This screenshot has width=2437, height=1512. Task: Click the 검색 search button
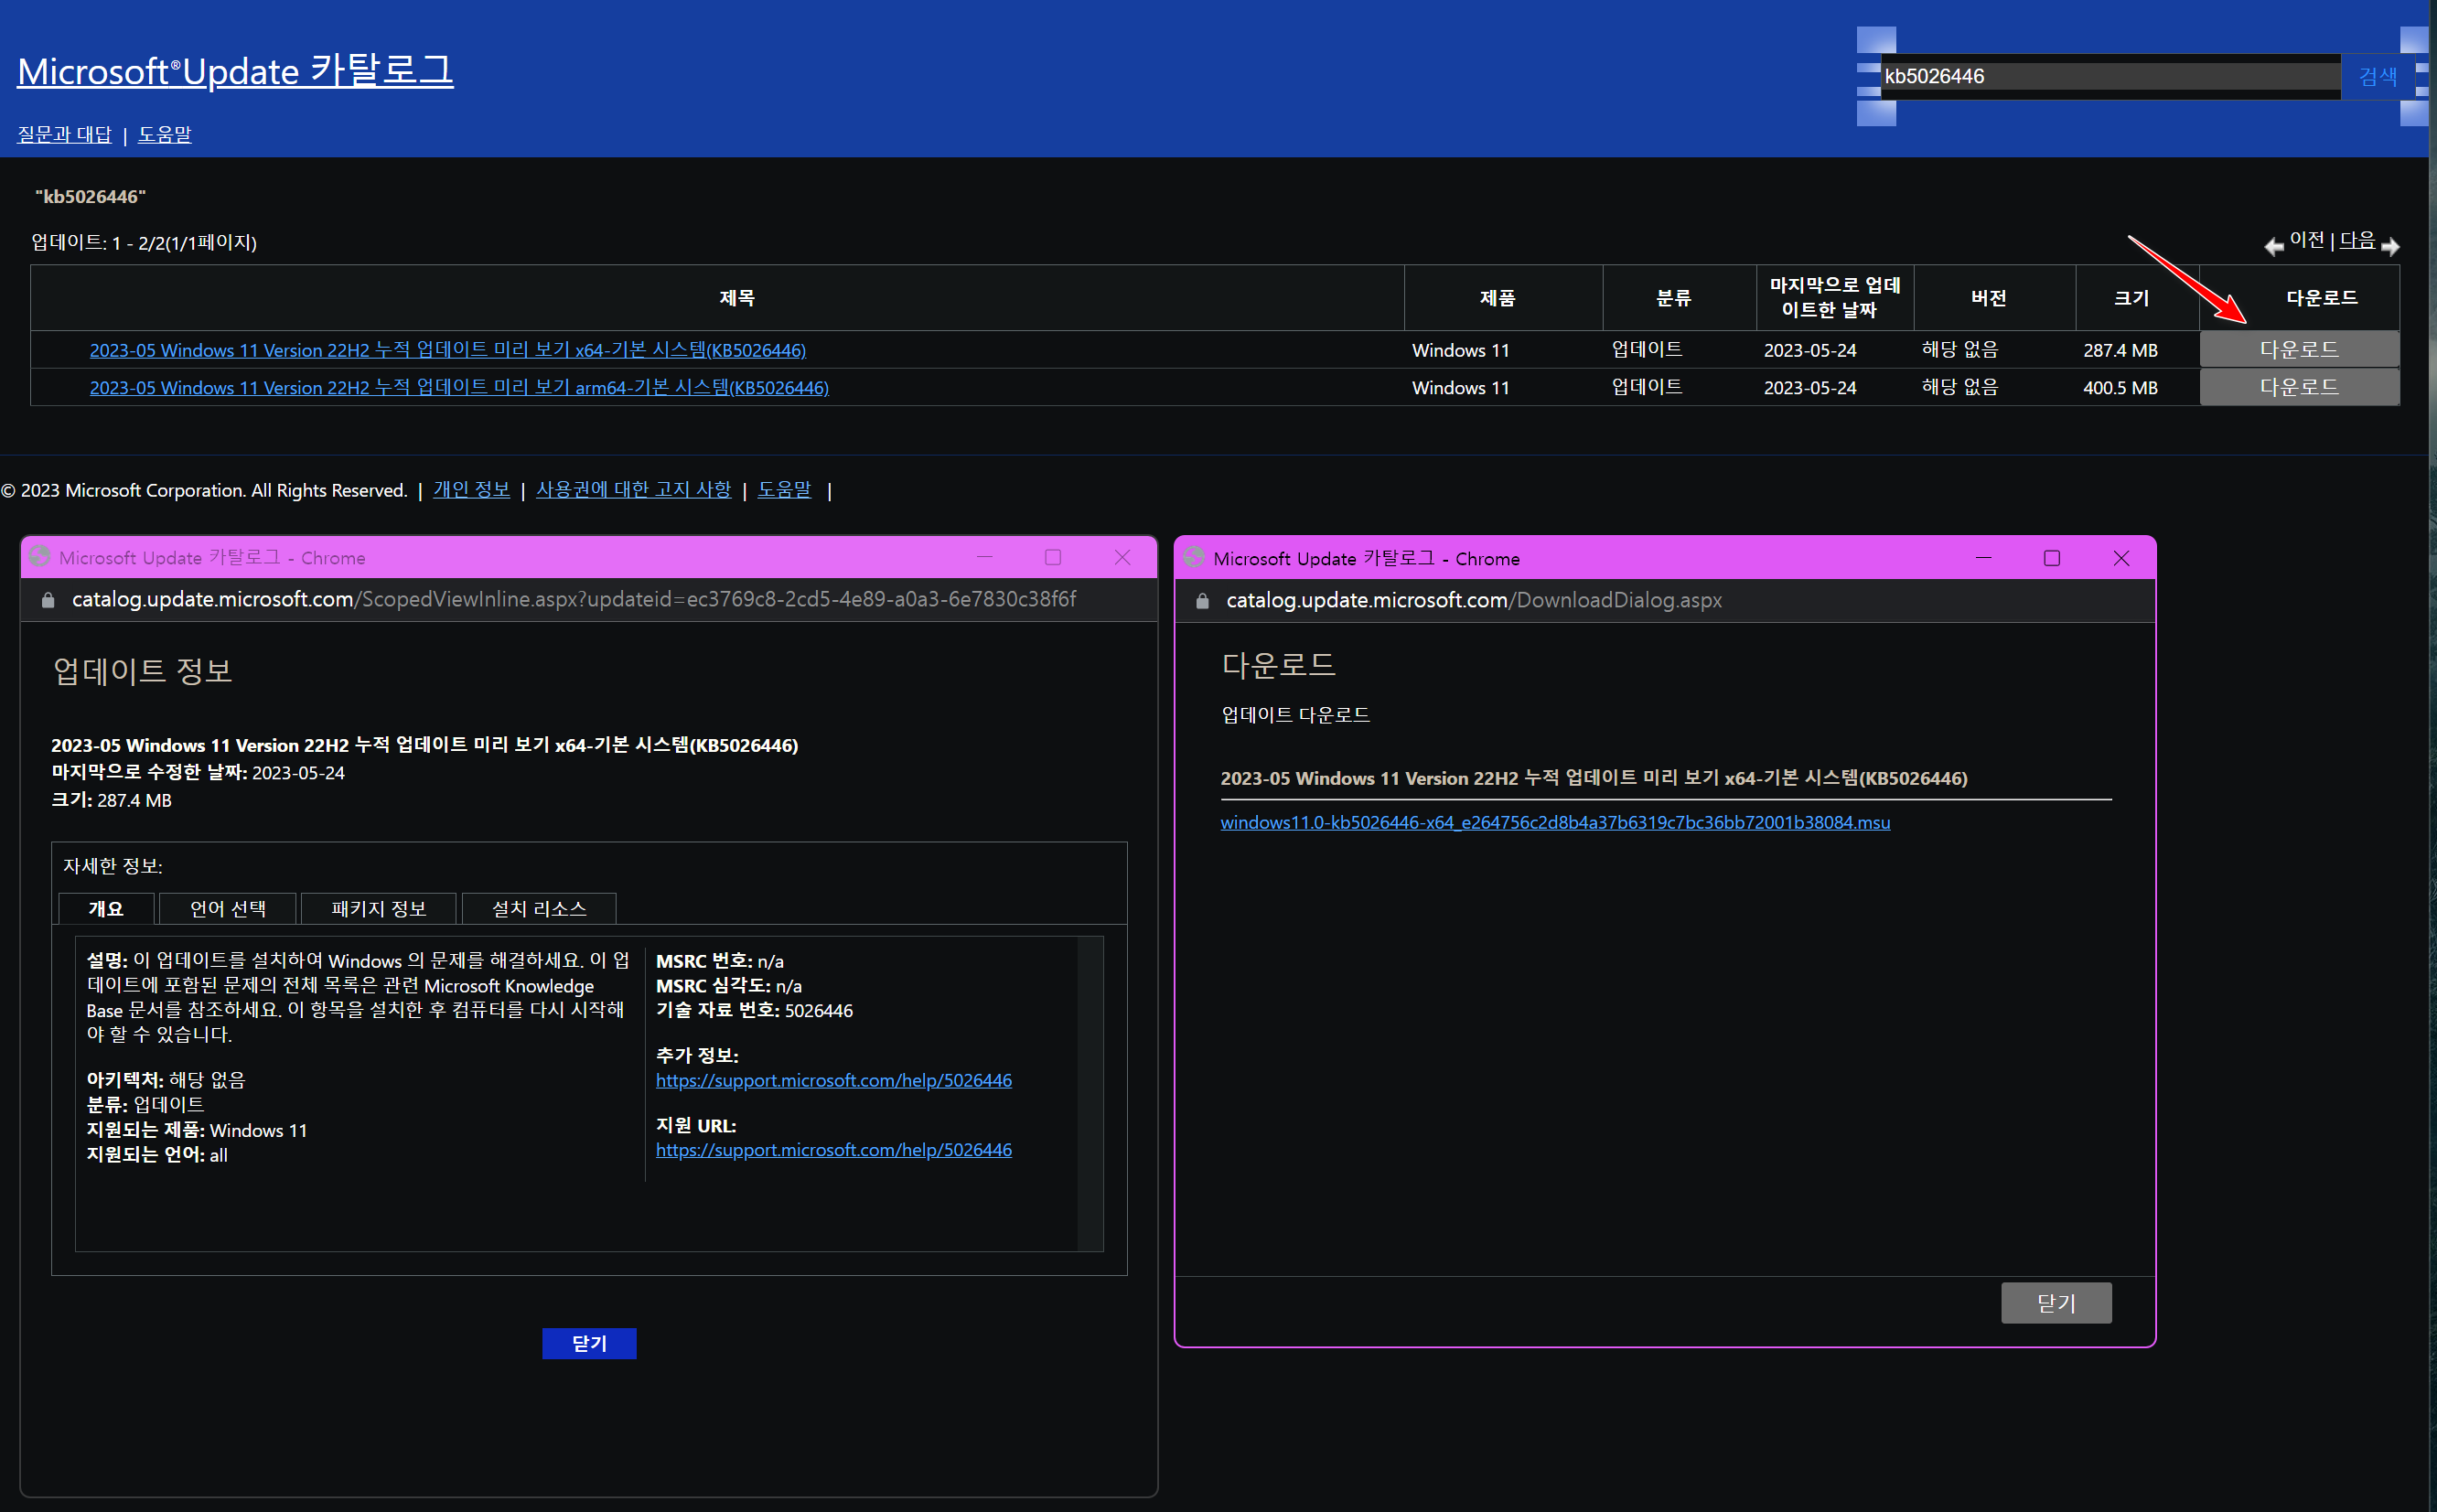[2377, 76]
